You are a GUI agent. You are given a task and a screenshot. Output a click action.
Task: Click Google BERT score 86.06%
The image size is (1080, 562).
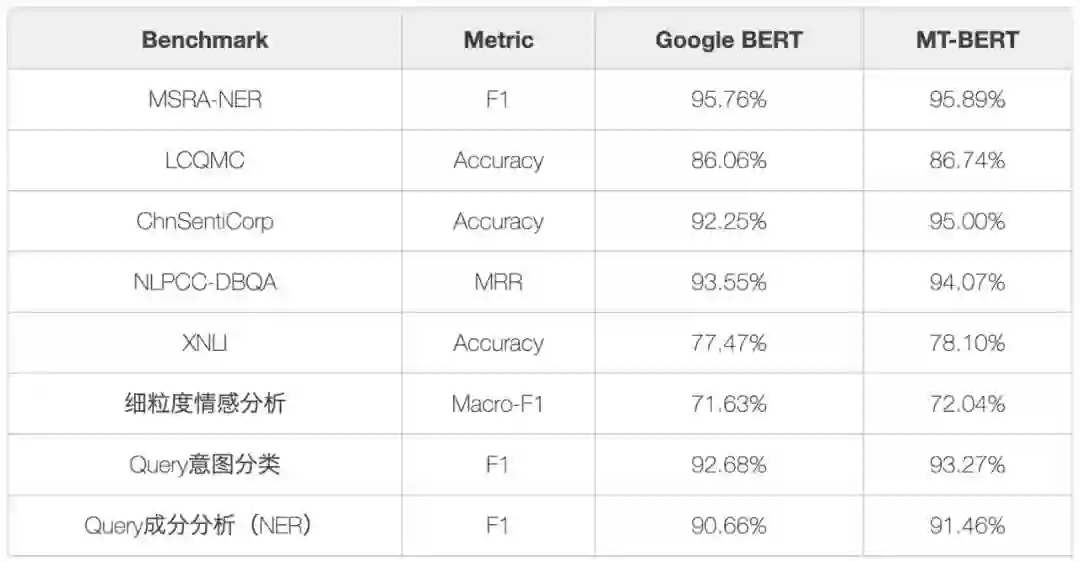729,160
